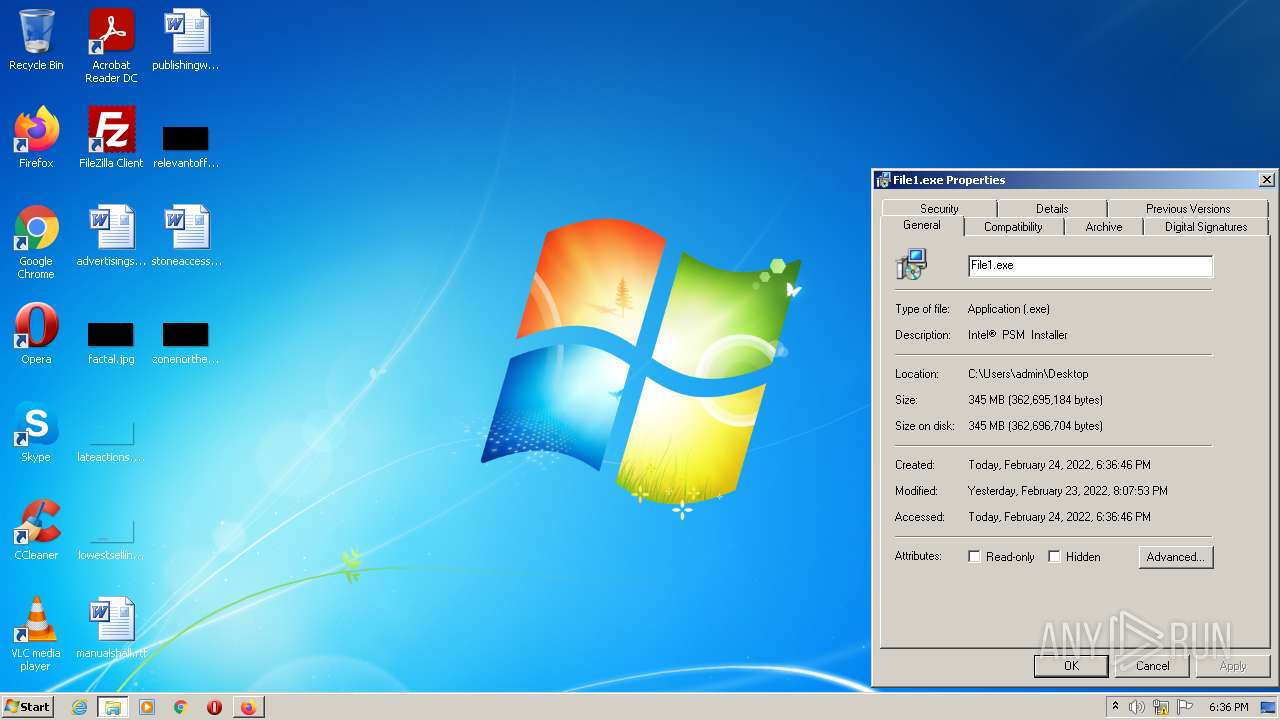The image size is (1280, 720).
Task: Select the publishingw... Word document icon
Action: point(186,41)
